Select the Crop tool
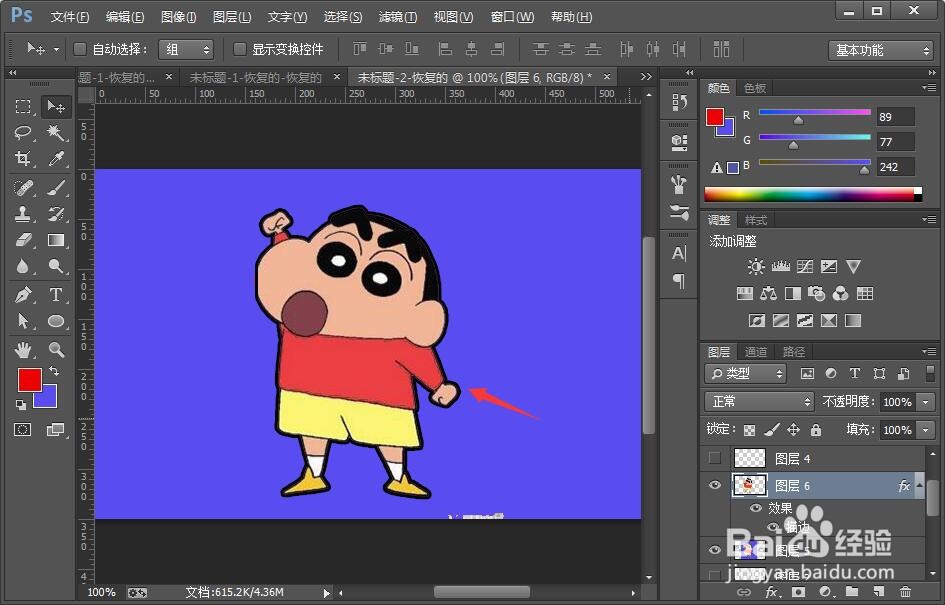This screenshot has height=605, width=945. pos(23,158)
